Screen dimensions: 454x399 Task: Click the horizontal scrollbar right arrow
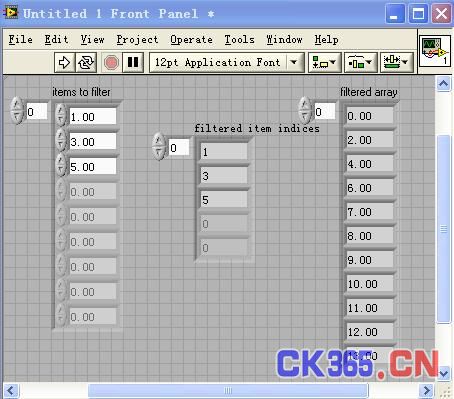[x=426, y=390]
